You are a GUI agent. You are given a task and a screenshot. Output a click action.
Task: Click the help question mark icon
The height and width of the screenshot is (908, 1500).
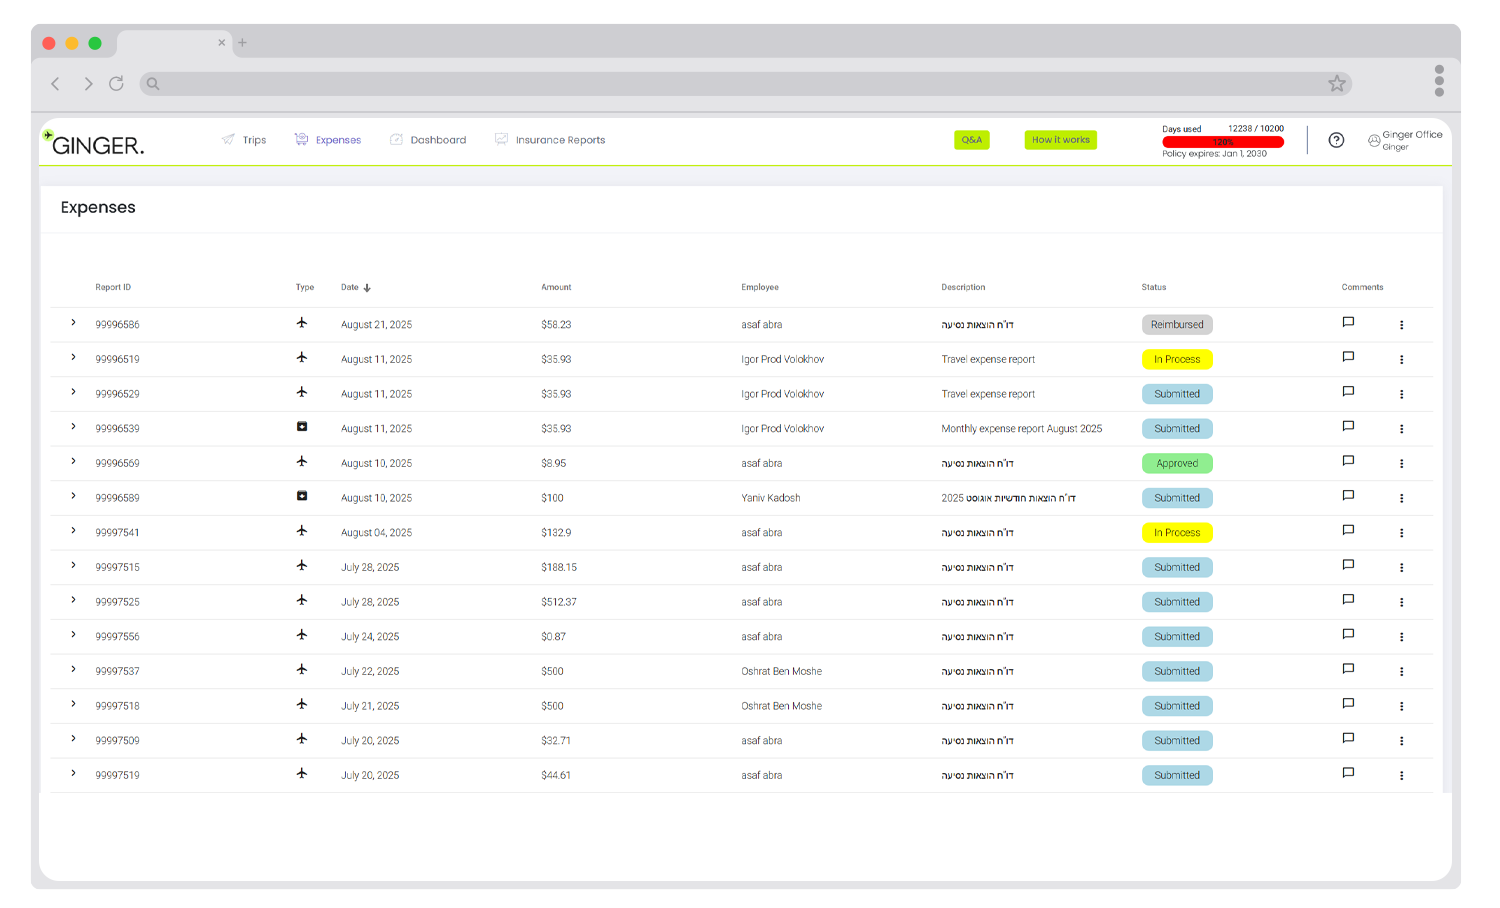pos(1336,140)
